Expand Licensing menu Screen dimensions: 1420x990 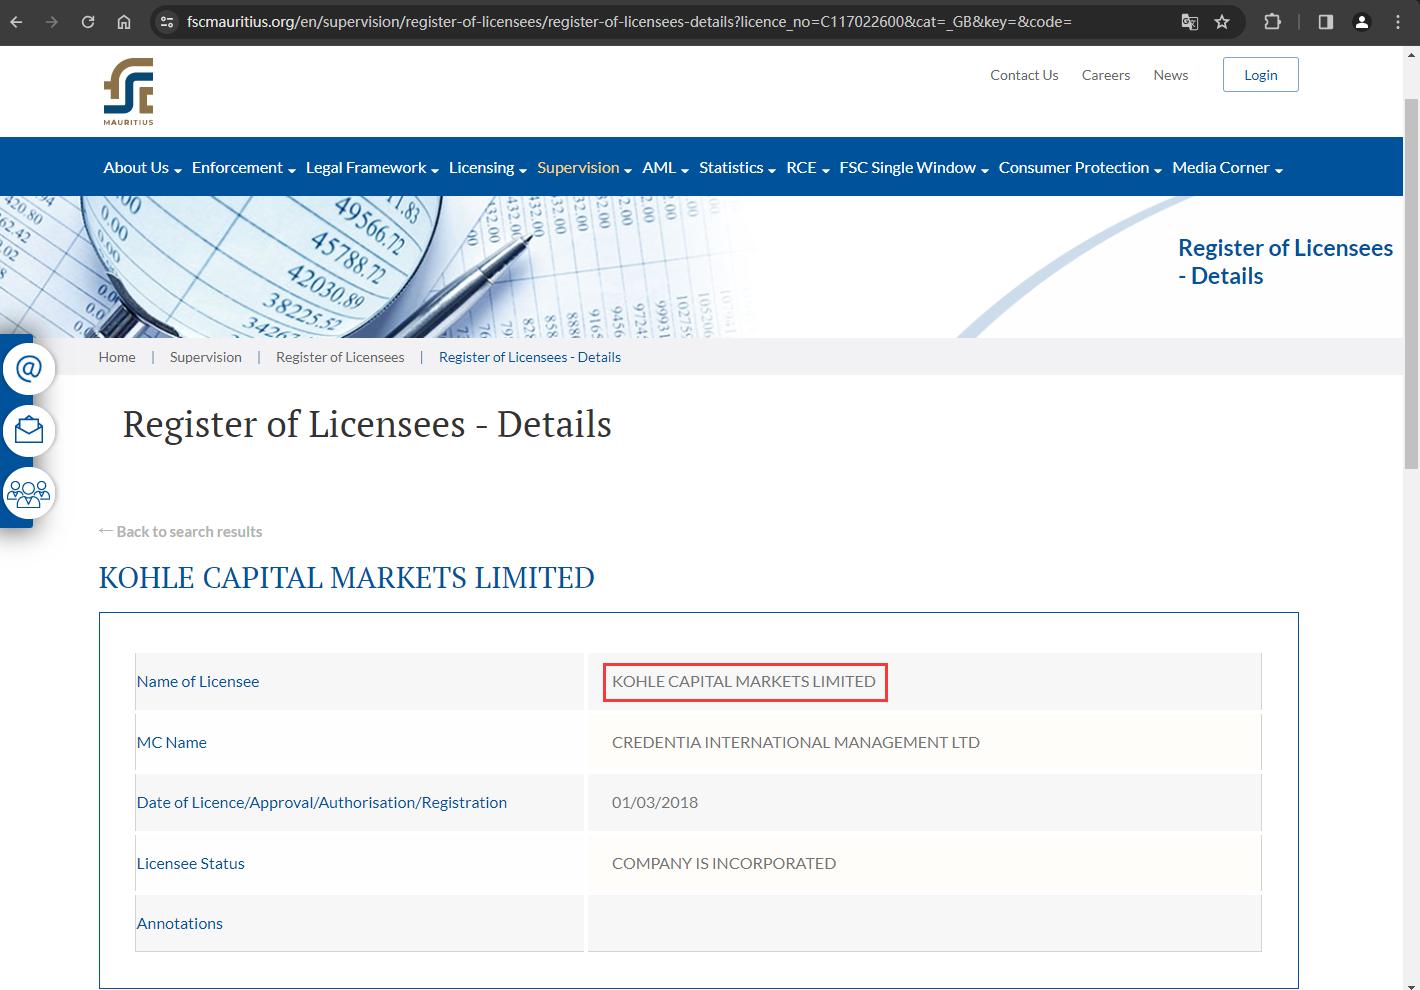488,168
